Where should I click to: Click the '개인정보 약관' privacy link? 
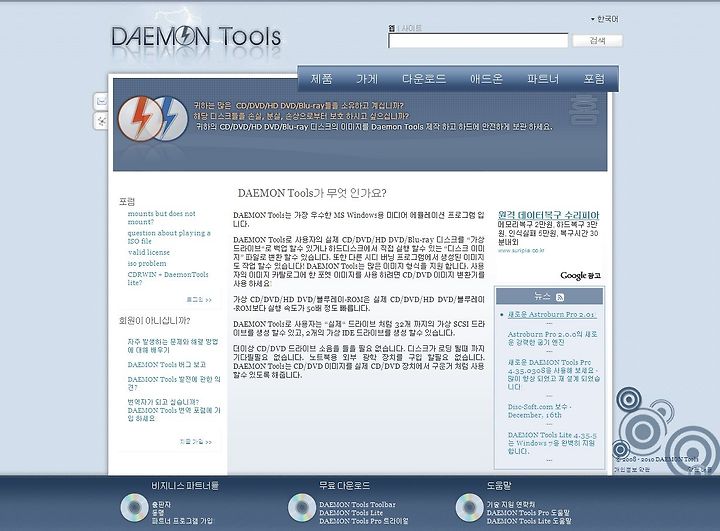point(632,469)
